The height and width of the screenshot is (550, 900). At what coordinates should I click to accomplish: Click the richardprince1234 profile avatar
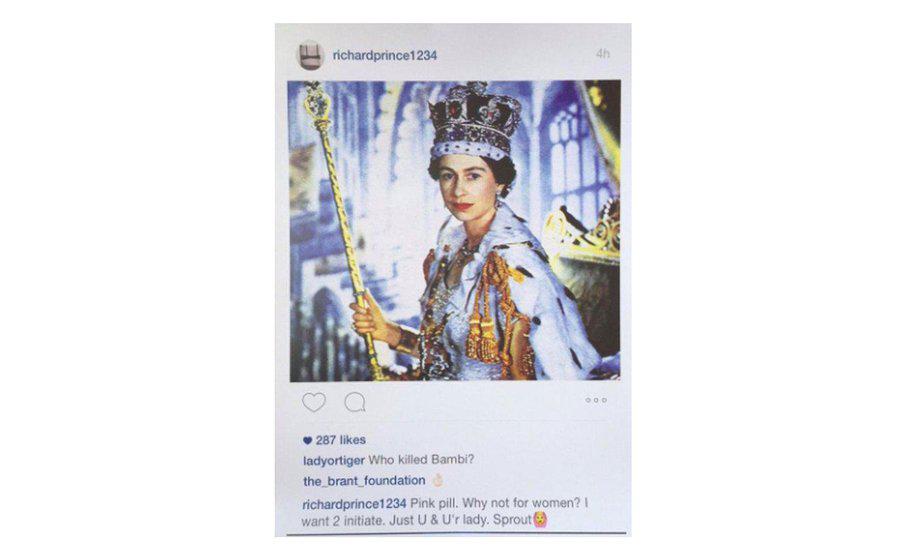point(310,56)
